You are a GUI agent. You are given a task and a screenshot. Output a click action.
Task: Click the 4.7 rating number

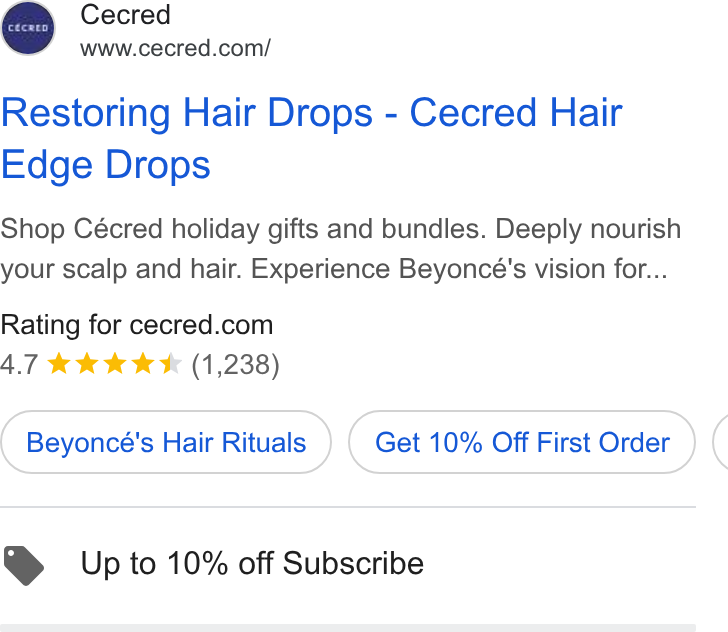click(x=19, y=365)
